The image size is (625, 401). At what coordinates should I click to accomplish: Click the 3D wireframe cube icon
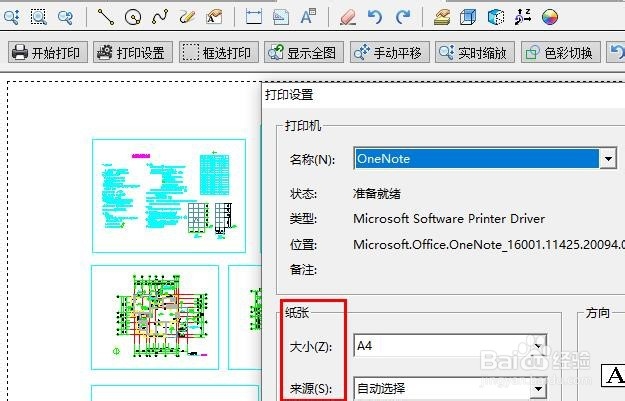click(x=468, y=17)
